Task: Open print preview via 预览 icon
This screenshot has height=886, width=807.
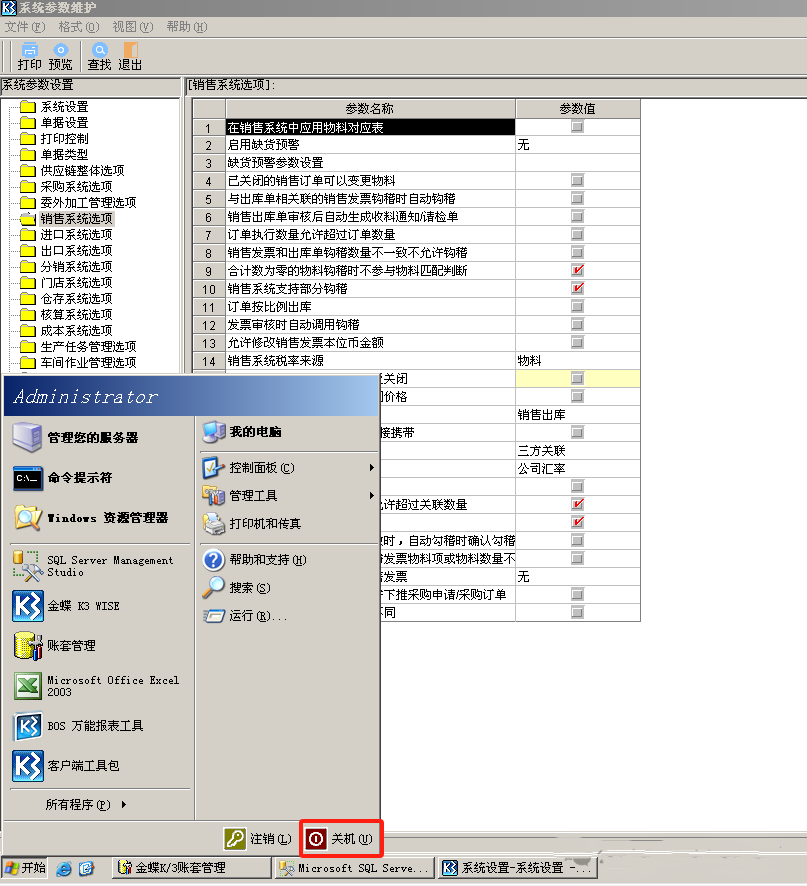Action: [59, 55]
